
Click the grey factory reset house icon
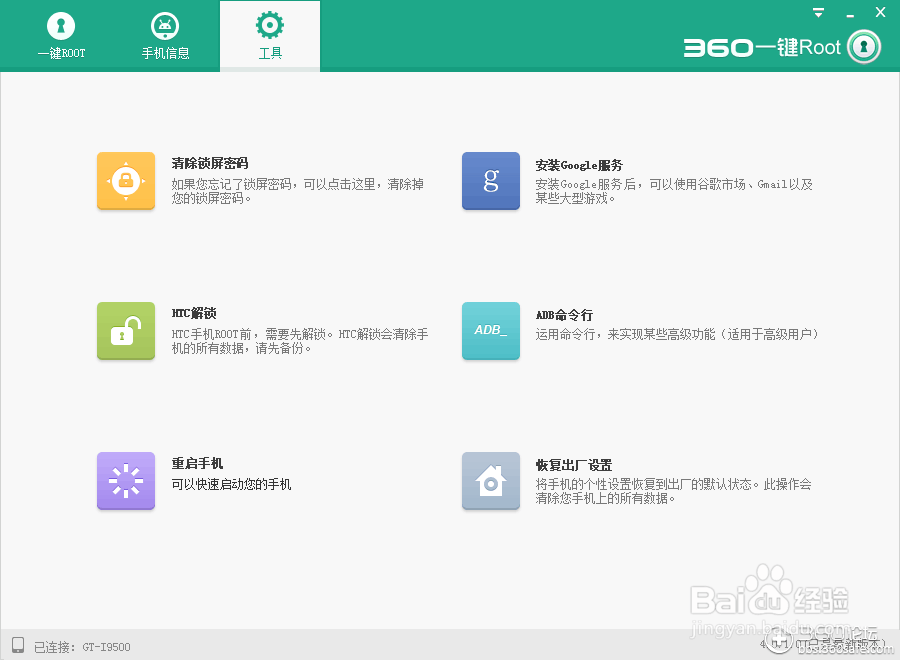click(491, 481)
